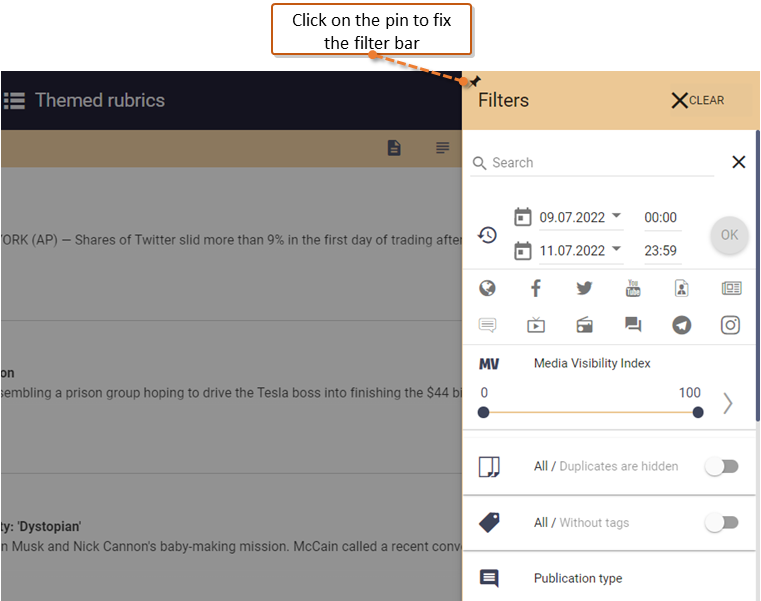Click the tag icon
Image resolution: width=761 pixels, height=601 pixels.
pos(489,522)
